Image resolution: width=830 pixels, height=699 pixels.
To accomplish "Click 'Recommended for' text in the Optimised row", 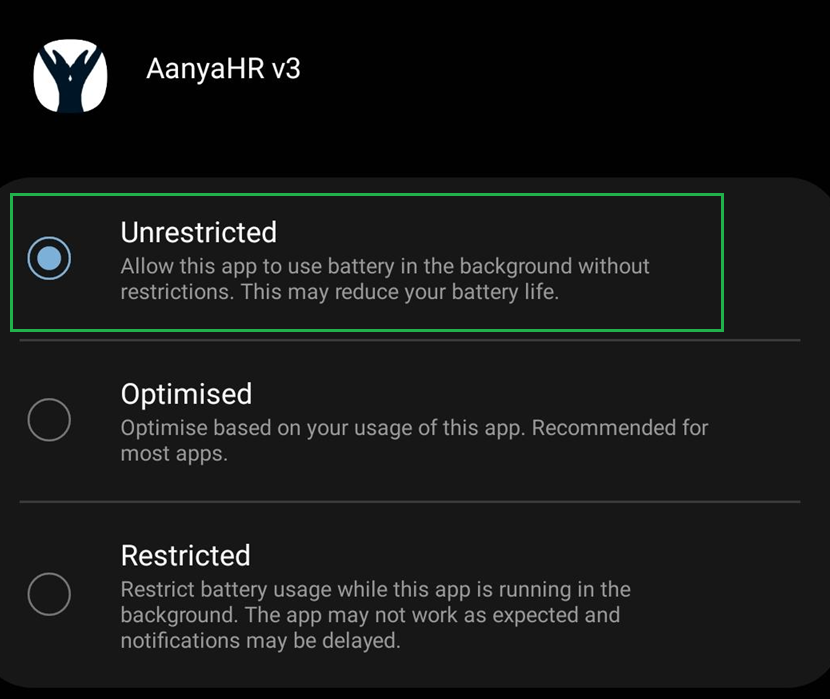I will pos(620,428).
